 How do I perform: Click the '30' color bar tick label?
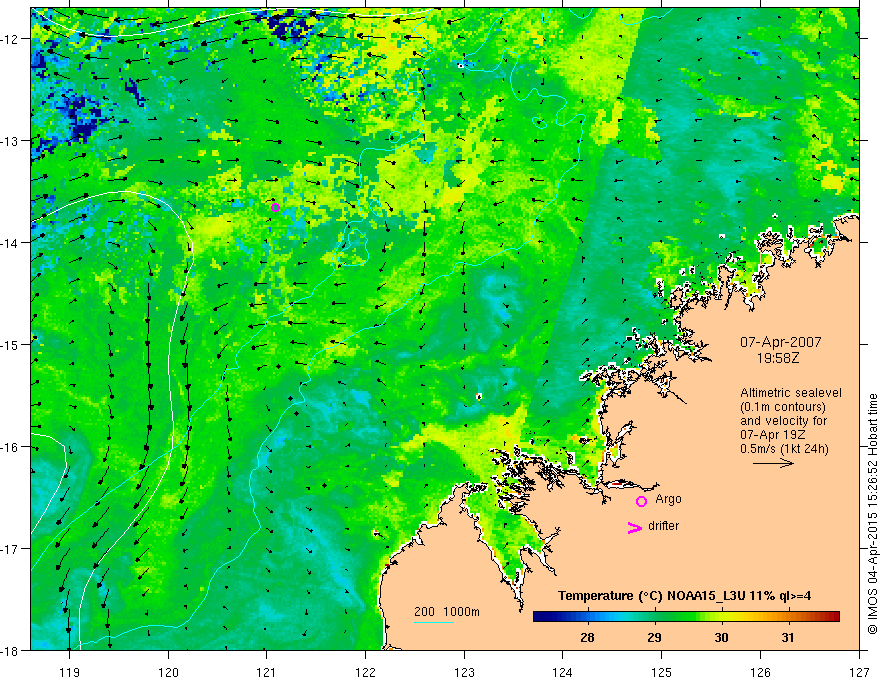(721, 637)
